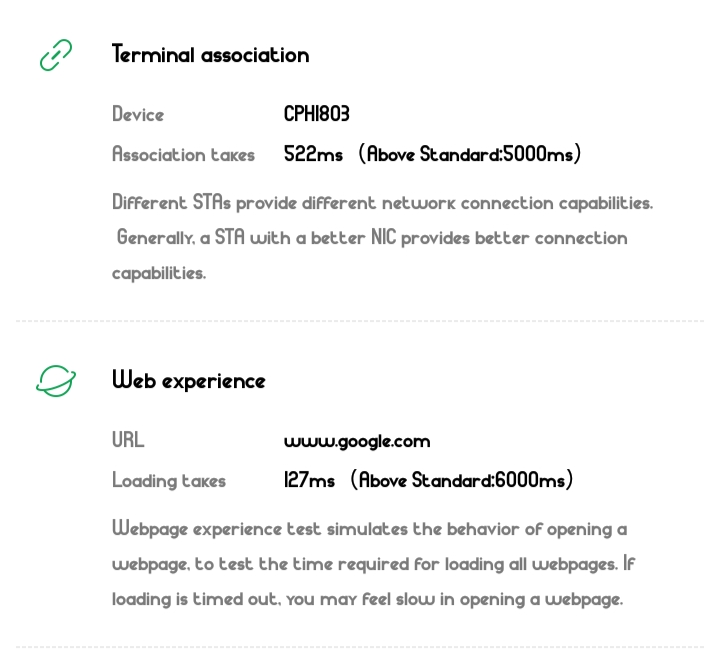Tap Above Standard:5000ms text
The width and height of the screenshot is (719, 649).
tap(470, 154)
